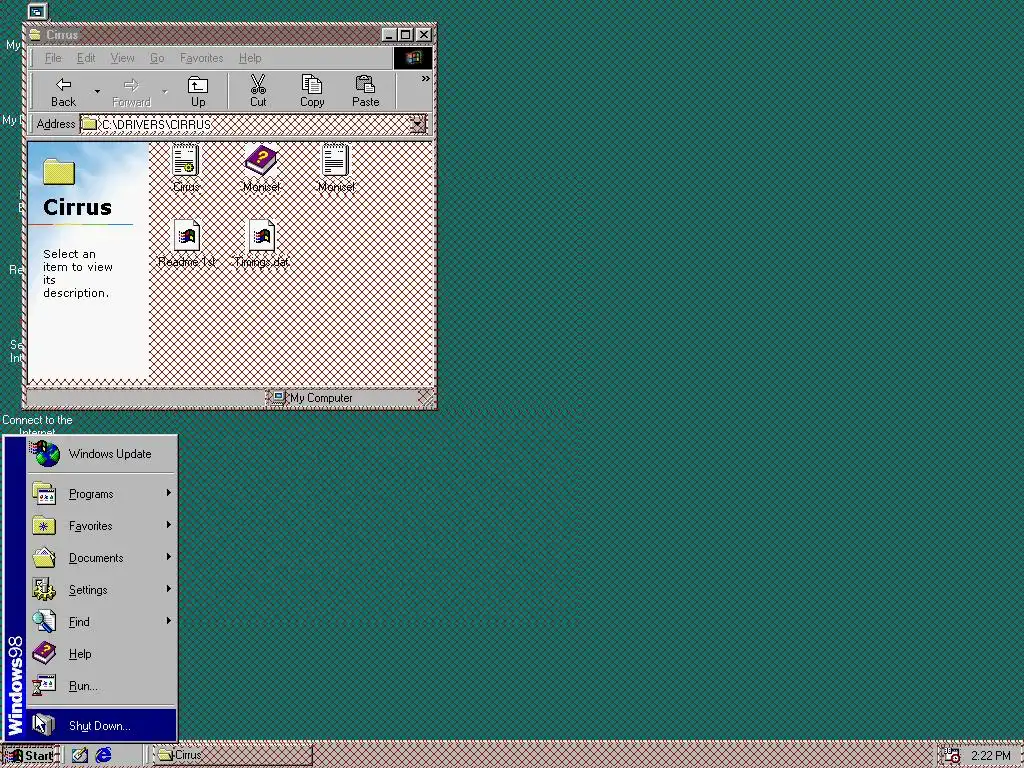Open the Back history dropdown arrow
This screenshot has height=768, width=1024.
(x=97, y=91)
